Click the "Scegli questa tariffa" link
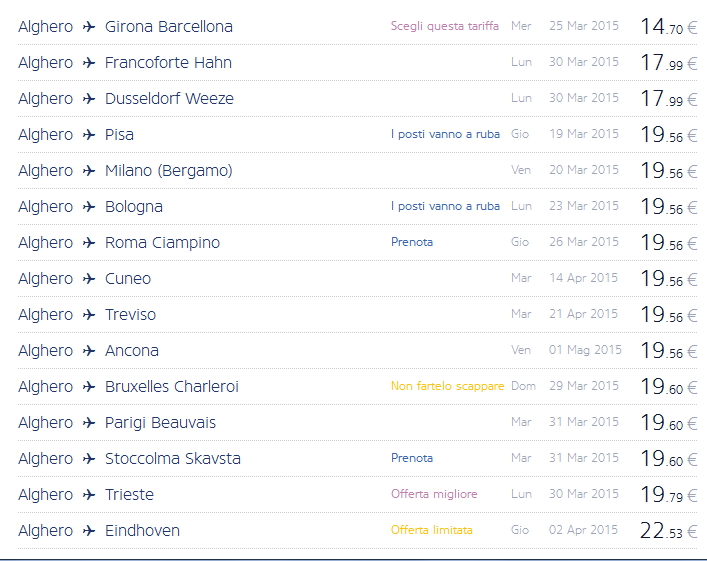707x561 pixels. (444, 27)
